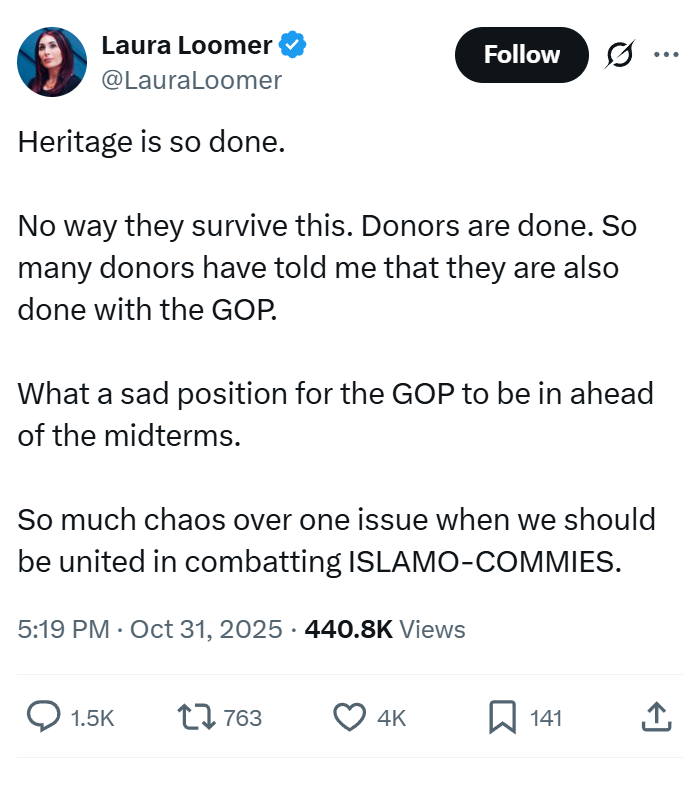Click the @LauraLoomer handle

coord(191,79)
